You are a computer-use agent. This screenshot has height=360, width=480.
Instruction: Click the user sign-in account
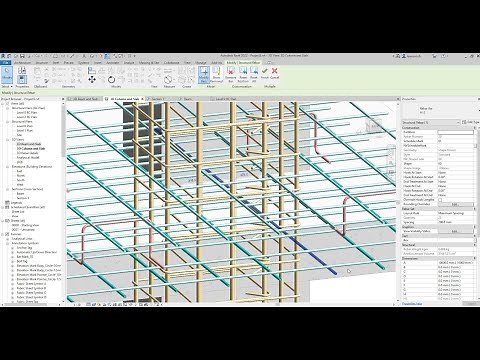tap(411, 56)
